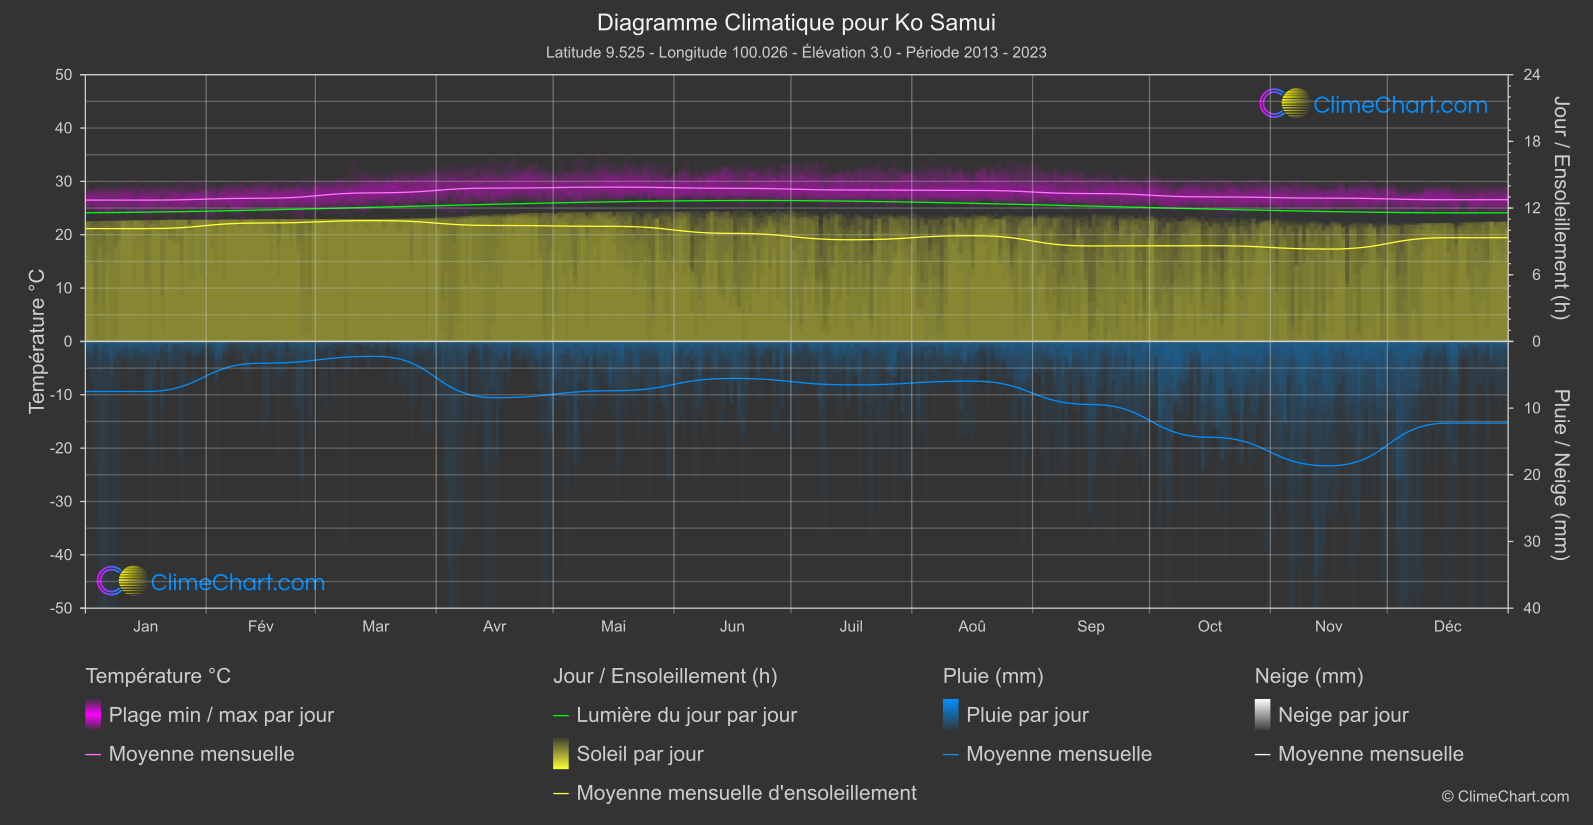Viewport: 1593px width, 825px height.
Task: Click the 'Avr' month label
Action: click(x=495, y=626)
